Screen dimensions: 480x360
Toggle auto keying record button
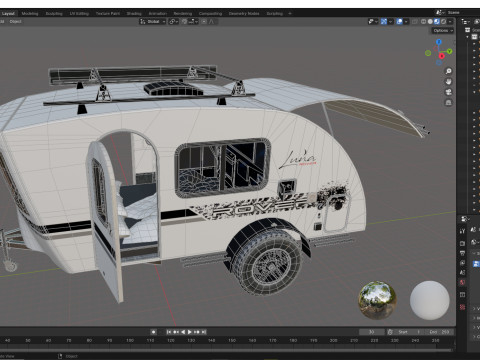[x=153, y=332]
